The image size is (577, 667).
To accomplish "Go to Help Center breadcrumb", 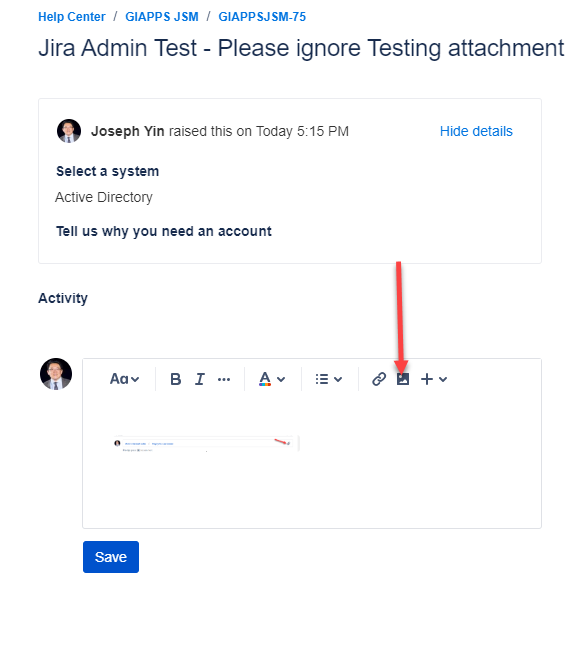I will (x=72, y=17).
